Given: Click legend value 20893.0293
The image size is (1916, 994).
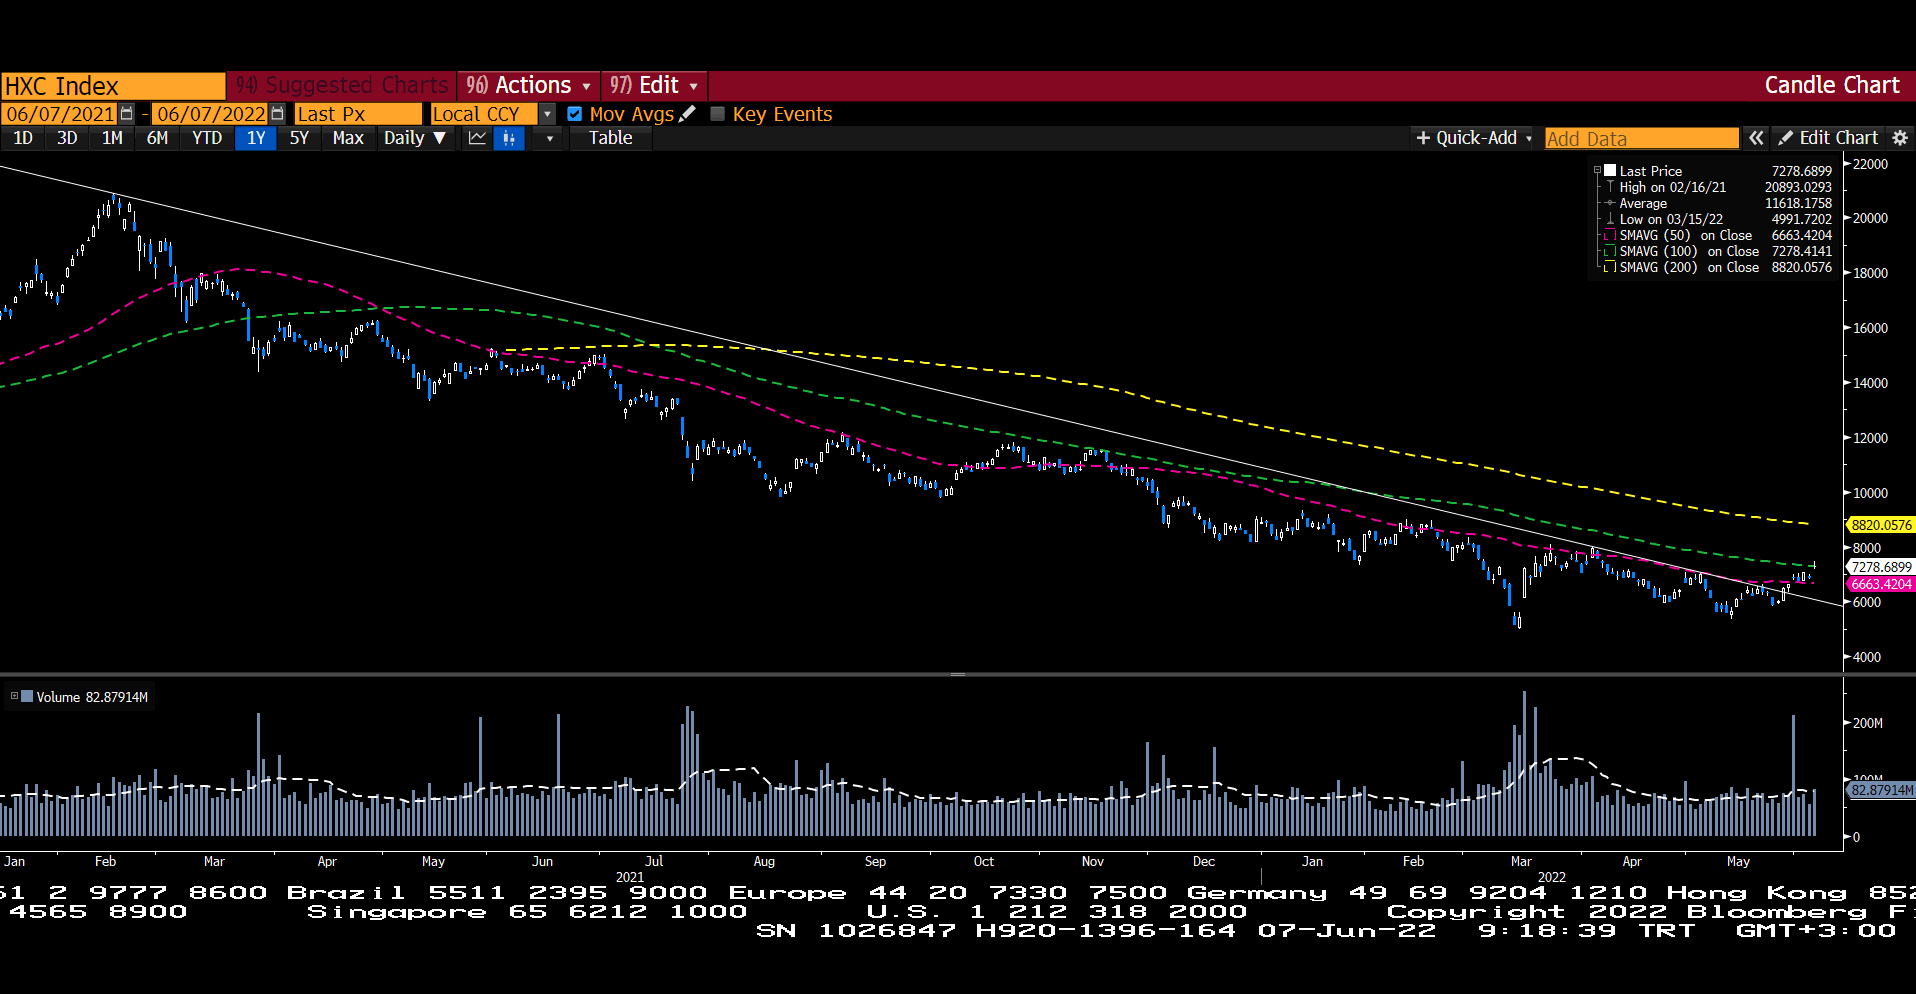Looking at the screenshot, I should click(x=1798, y=187).
